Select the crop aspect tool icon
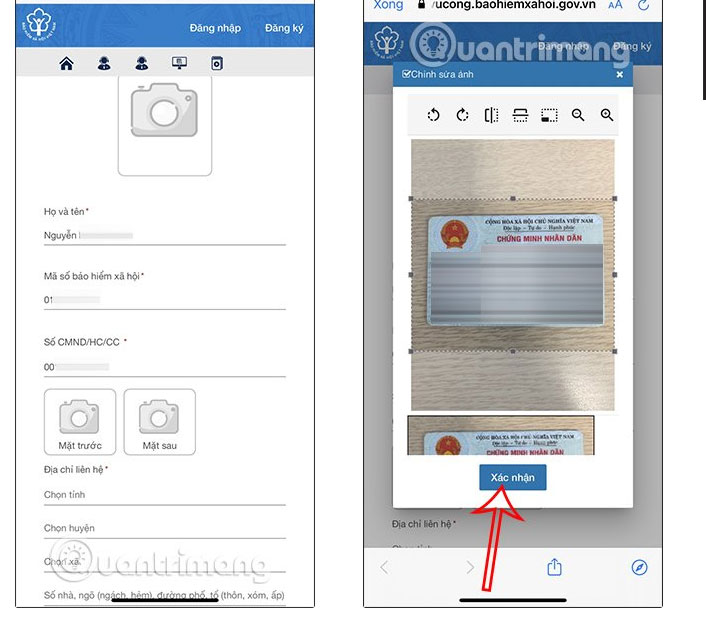This screenshot has height=617, width=706. pyautogui.click(x=549, y=115)
